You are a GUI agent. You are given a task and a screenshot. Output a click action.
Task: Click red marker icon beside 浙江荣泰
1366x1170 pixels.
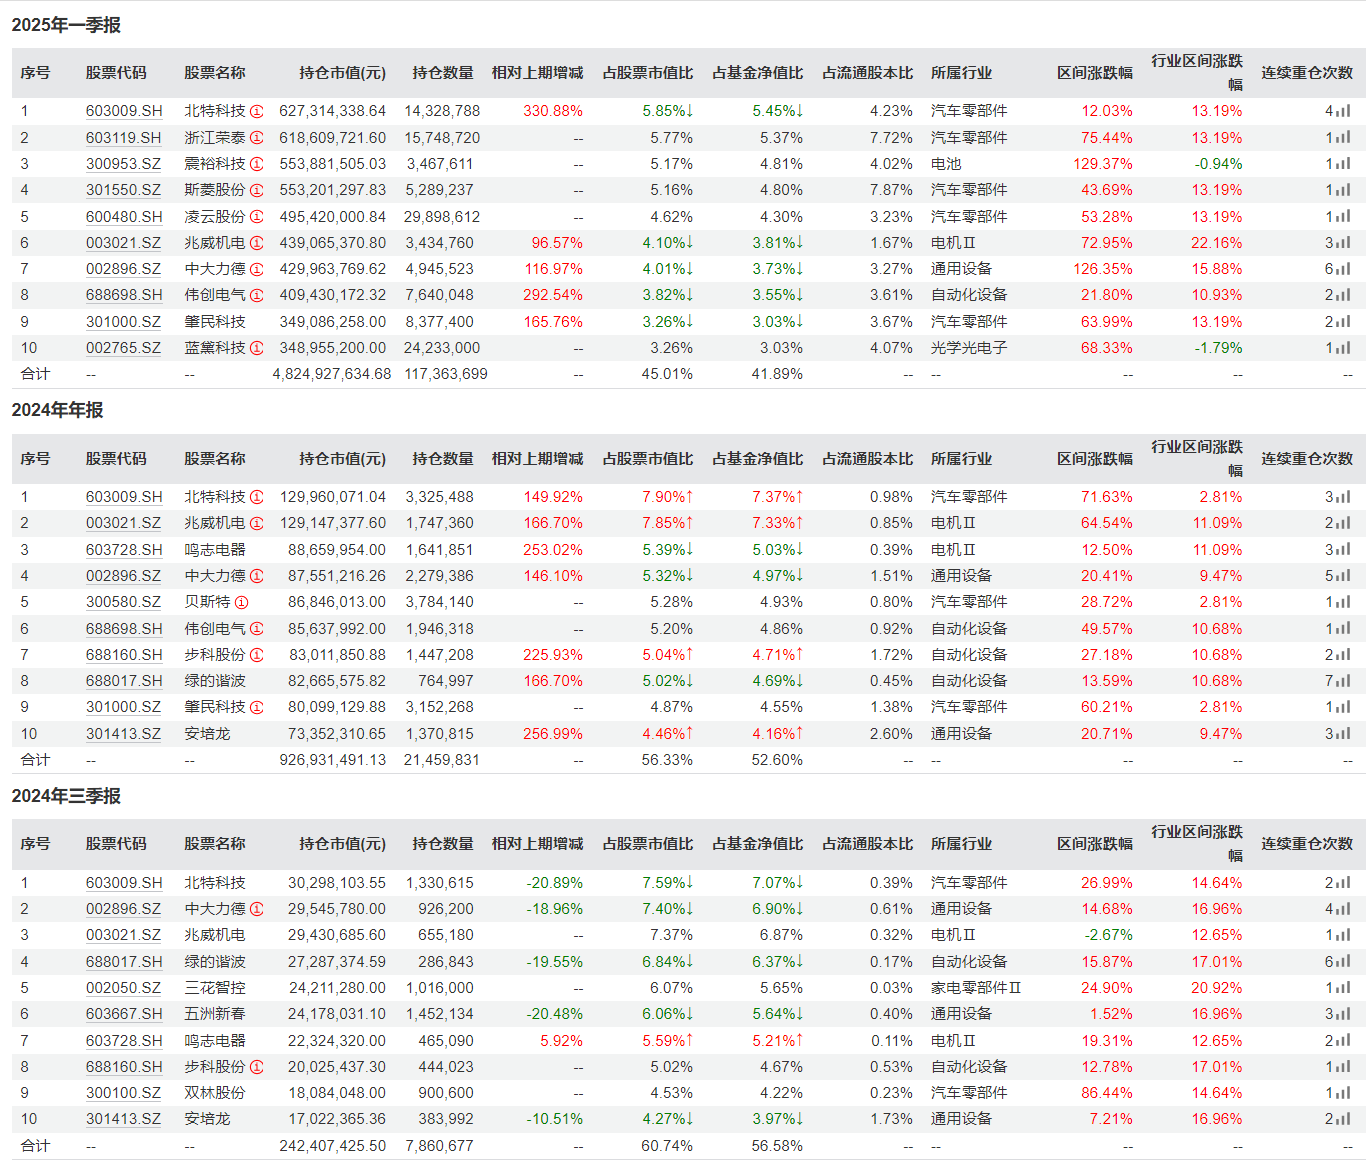click(257, 138)
